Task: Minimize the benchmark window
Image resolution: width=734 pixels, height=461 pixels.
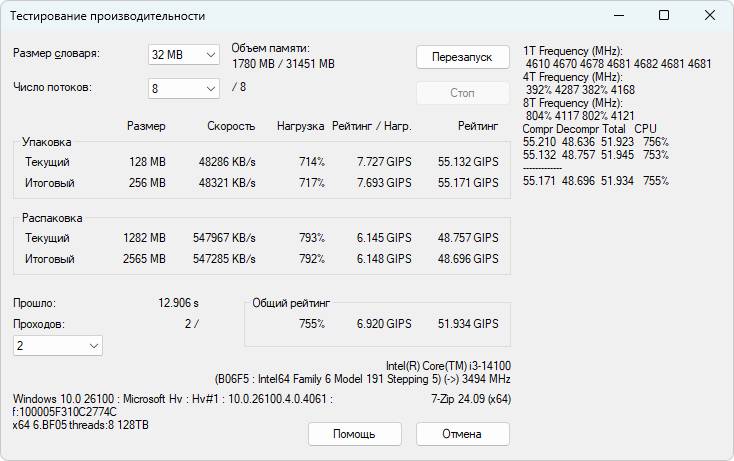Action: tap(618, 16)
